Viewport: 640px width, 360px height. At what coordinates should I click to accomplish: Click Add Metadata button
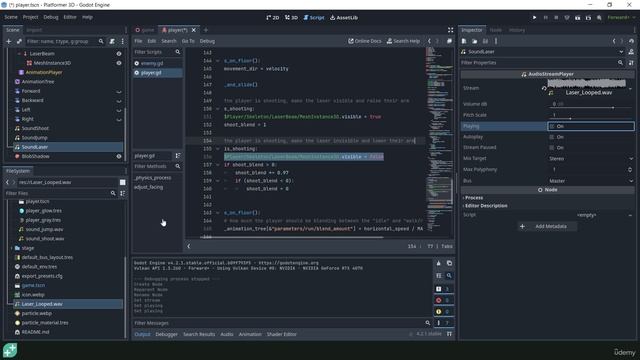click(x=547, y=226)
